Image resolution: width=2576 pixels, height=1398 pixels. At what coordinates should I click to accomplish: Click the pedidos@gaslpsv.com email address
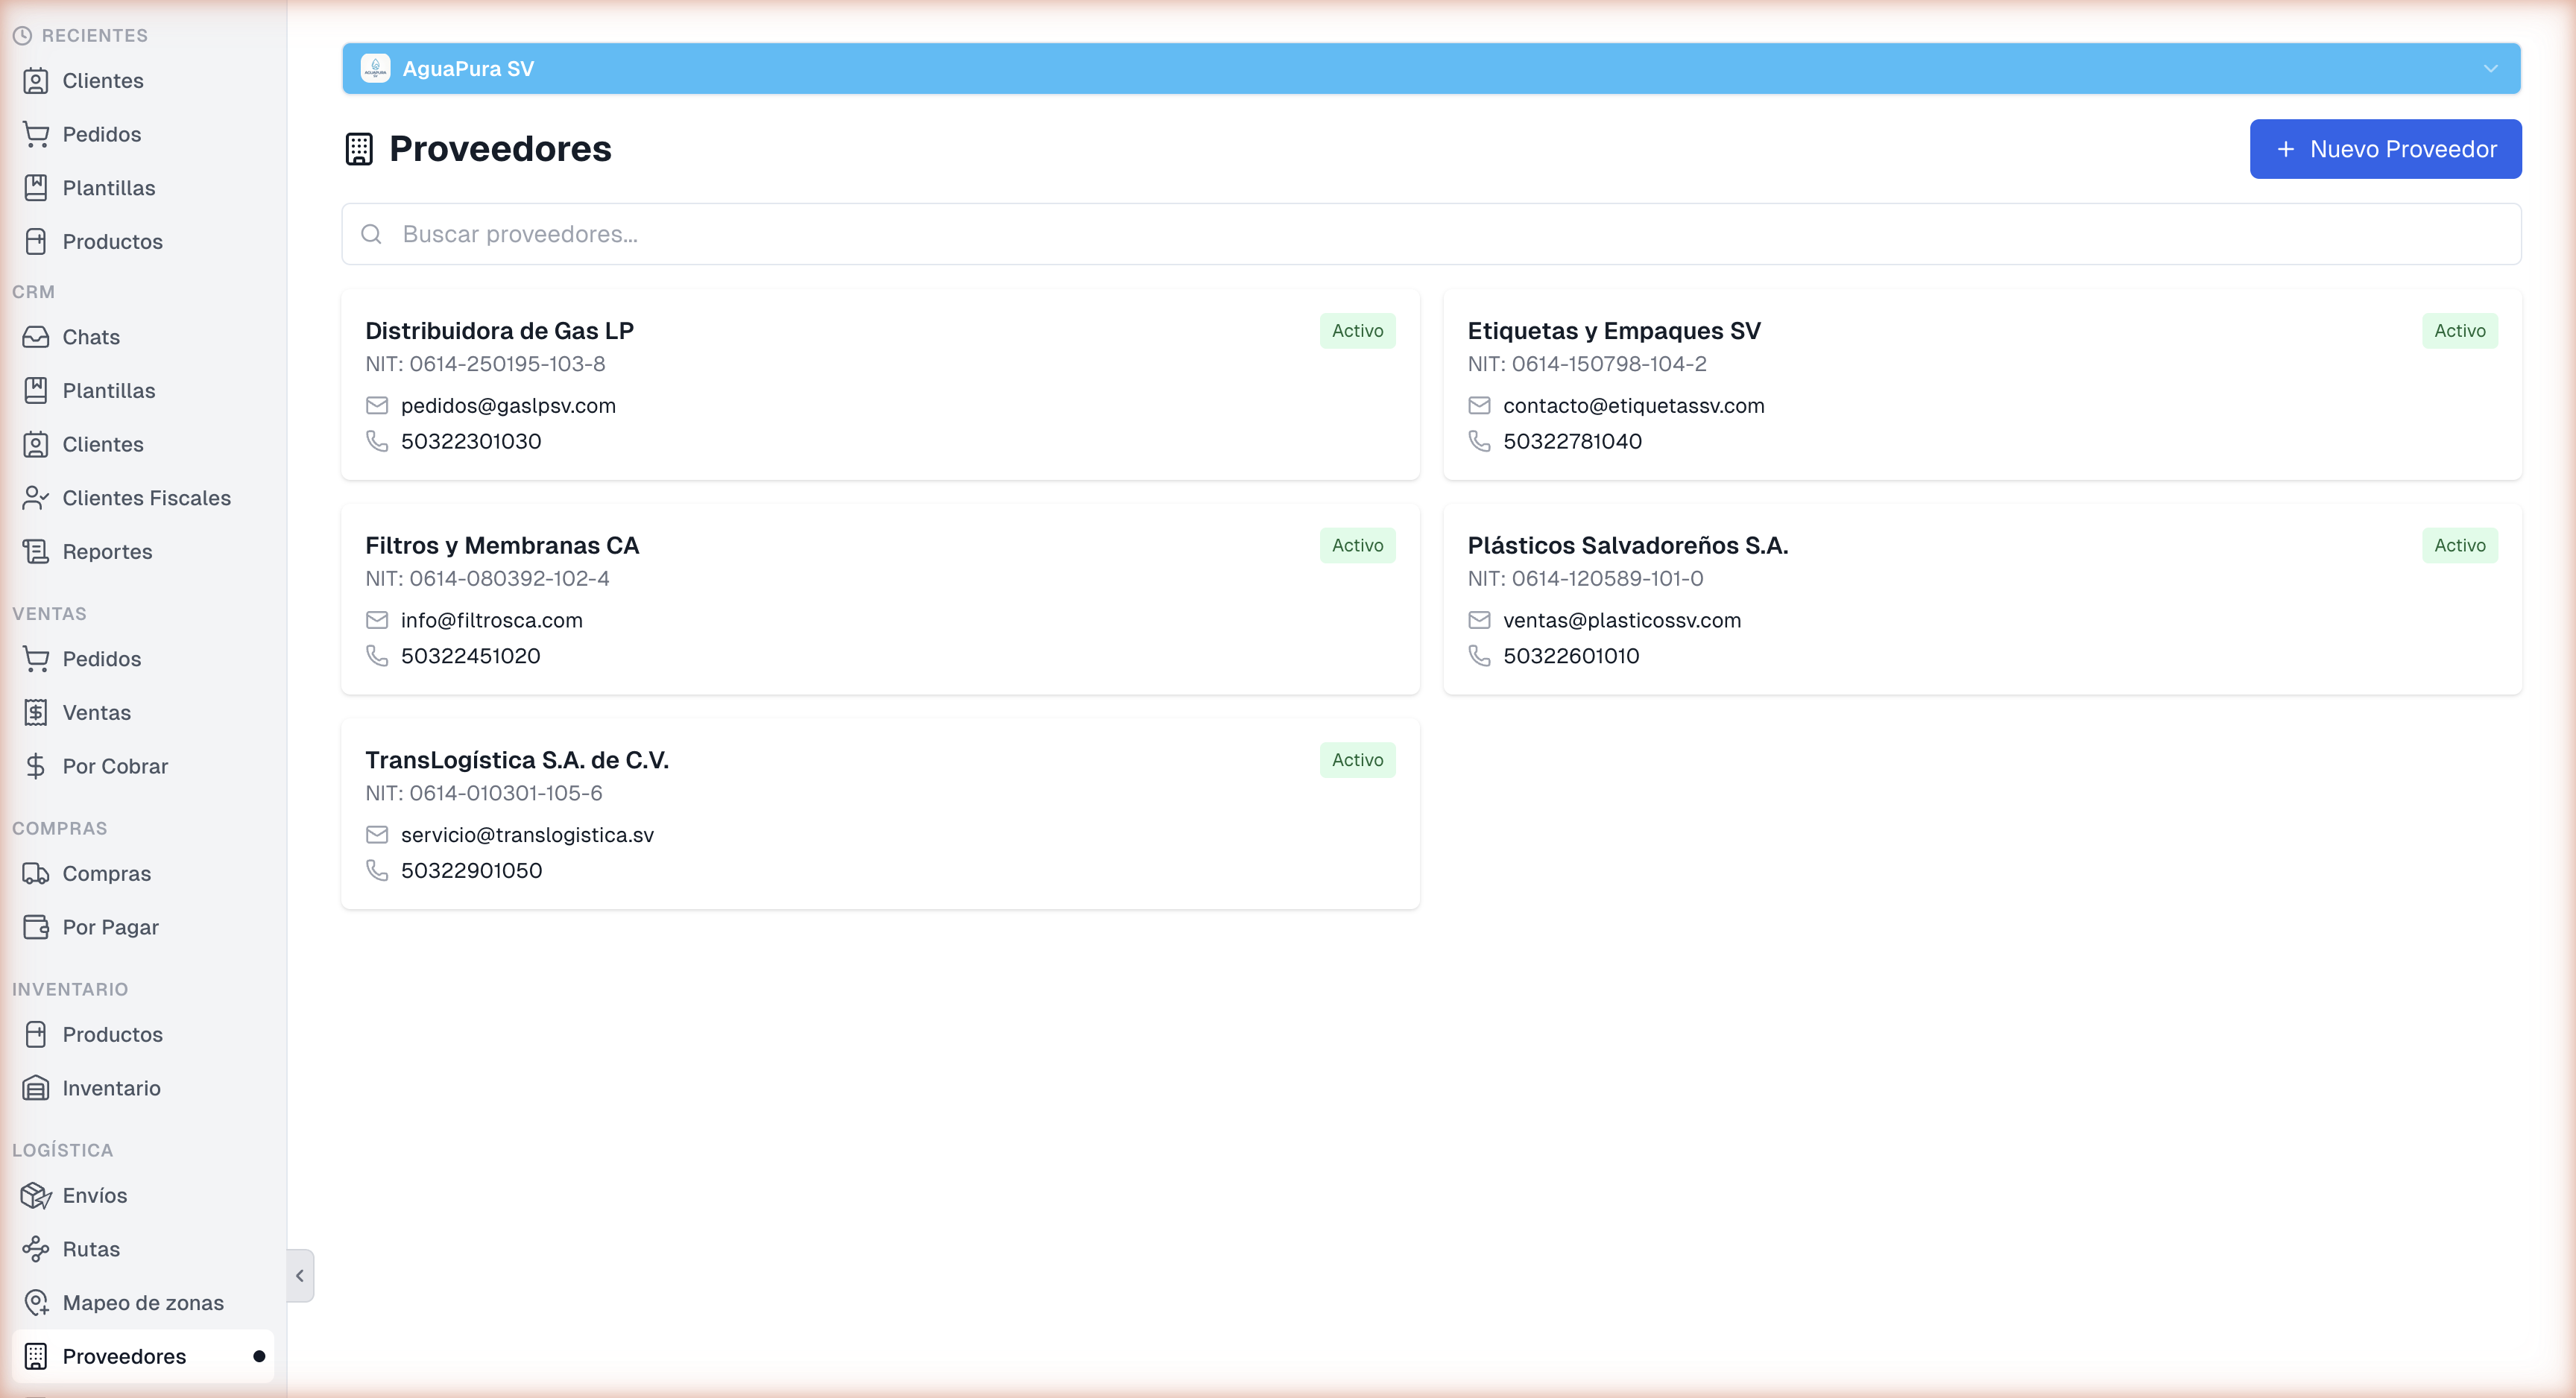(508, 406)
